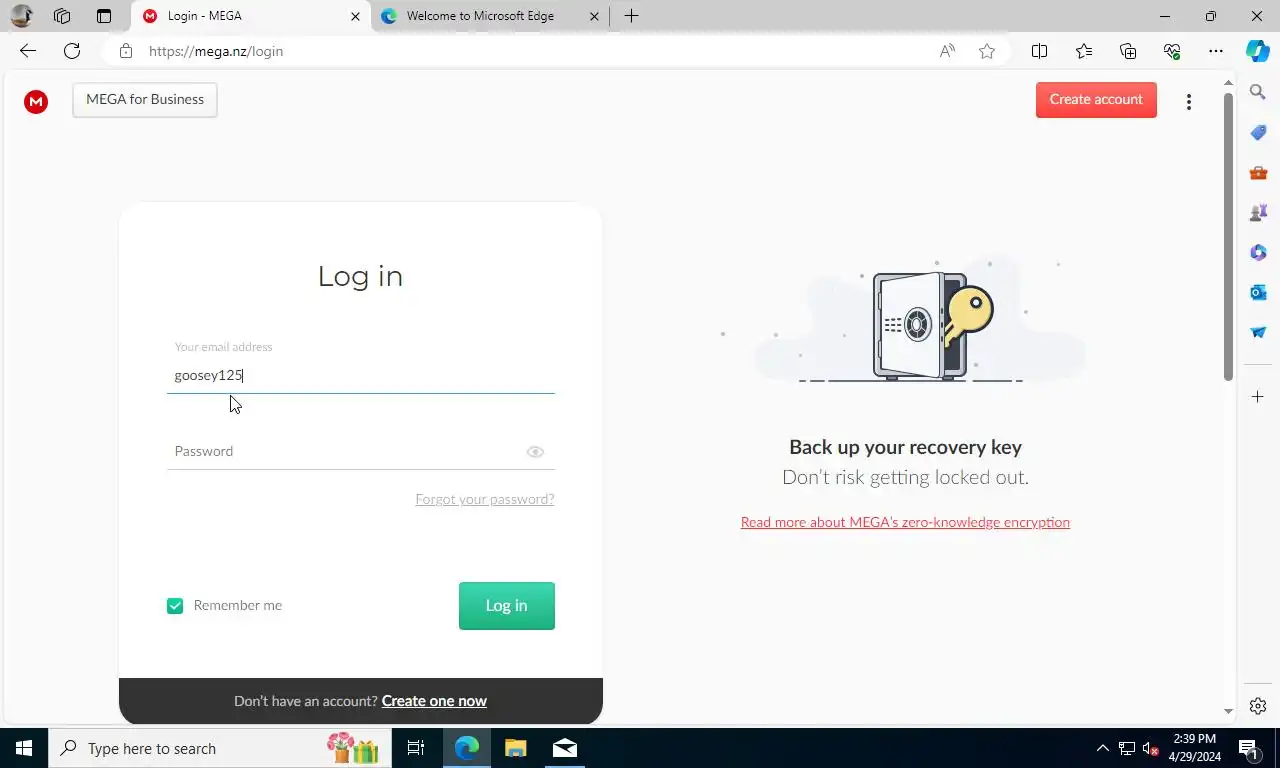Viewport: 1280px width, 768px height.
Task: Open the notification center
Action: tap(1248, 748)
